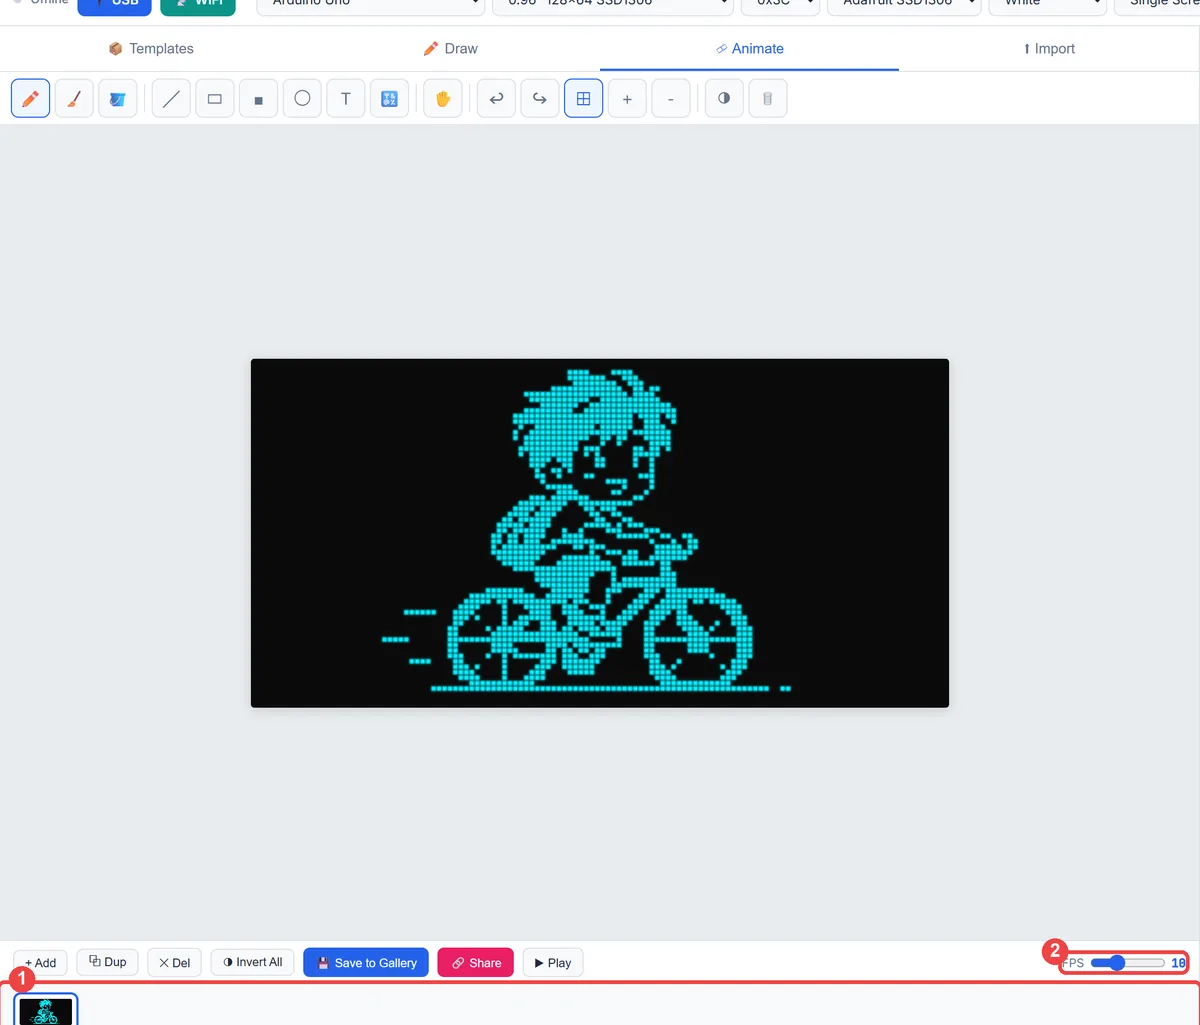Add a new animation frame
This screenshot has width=1200, height=1025.
(41, 963)
